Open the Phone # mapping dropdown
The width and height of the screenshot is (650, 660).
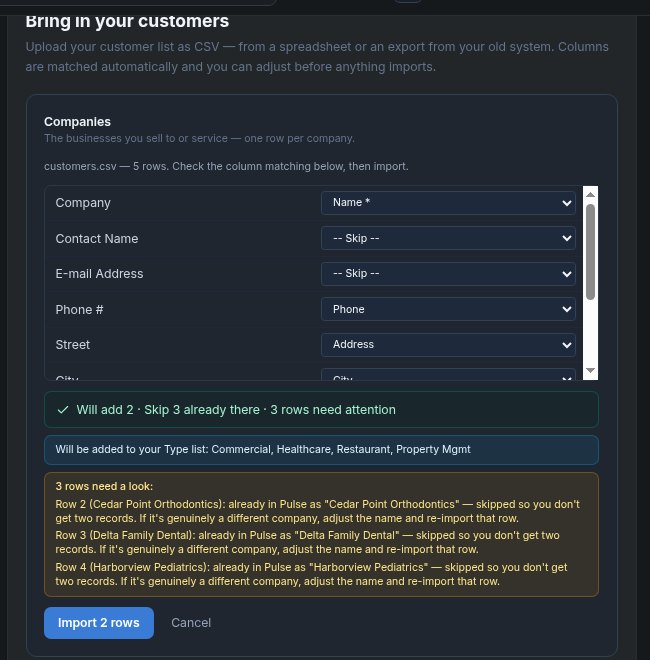pyautogui.click(x=448, y=309)
